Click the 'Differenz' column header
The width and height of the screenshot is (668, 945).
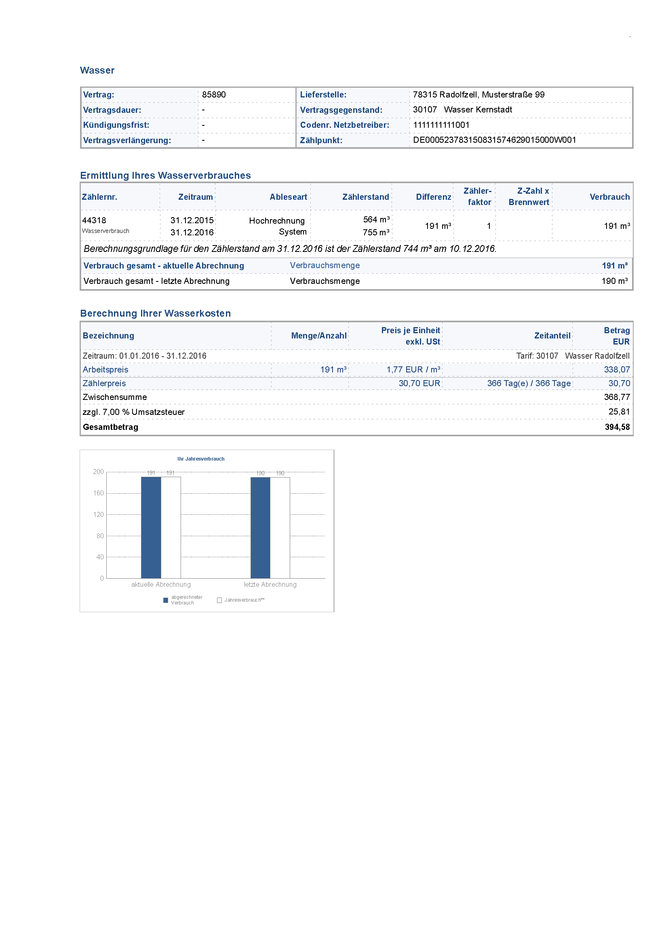433,197
